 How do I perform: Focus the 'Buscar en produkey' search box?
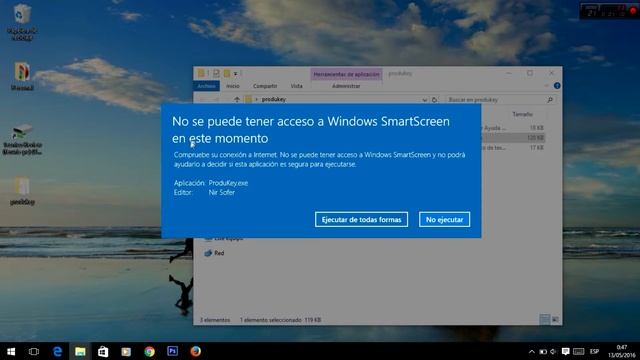click(500, 100)
